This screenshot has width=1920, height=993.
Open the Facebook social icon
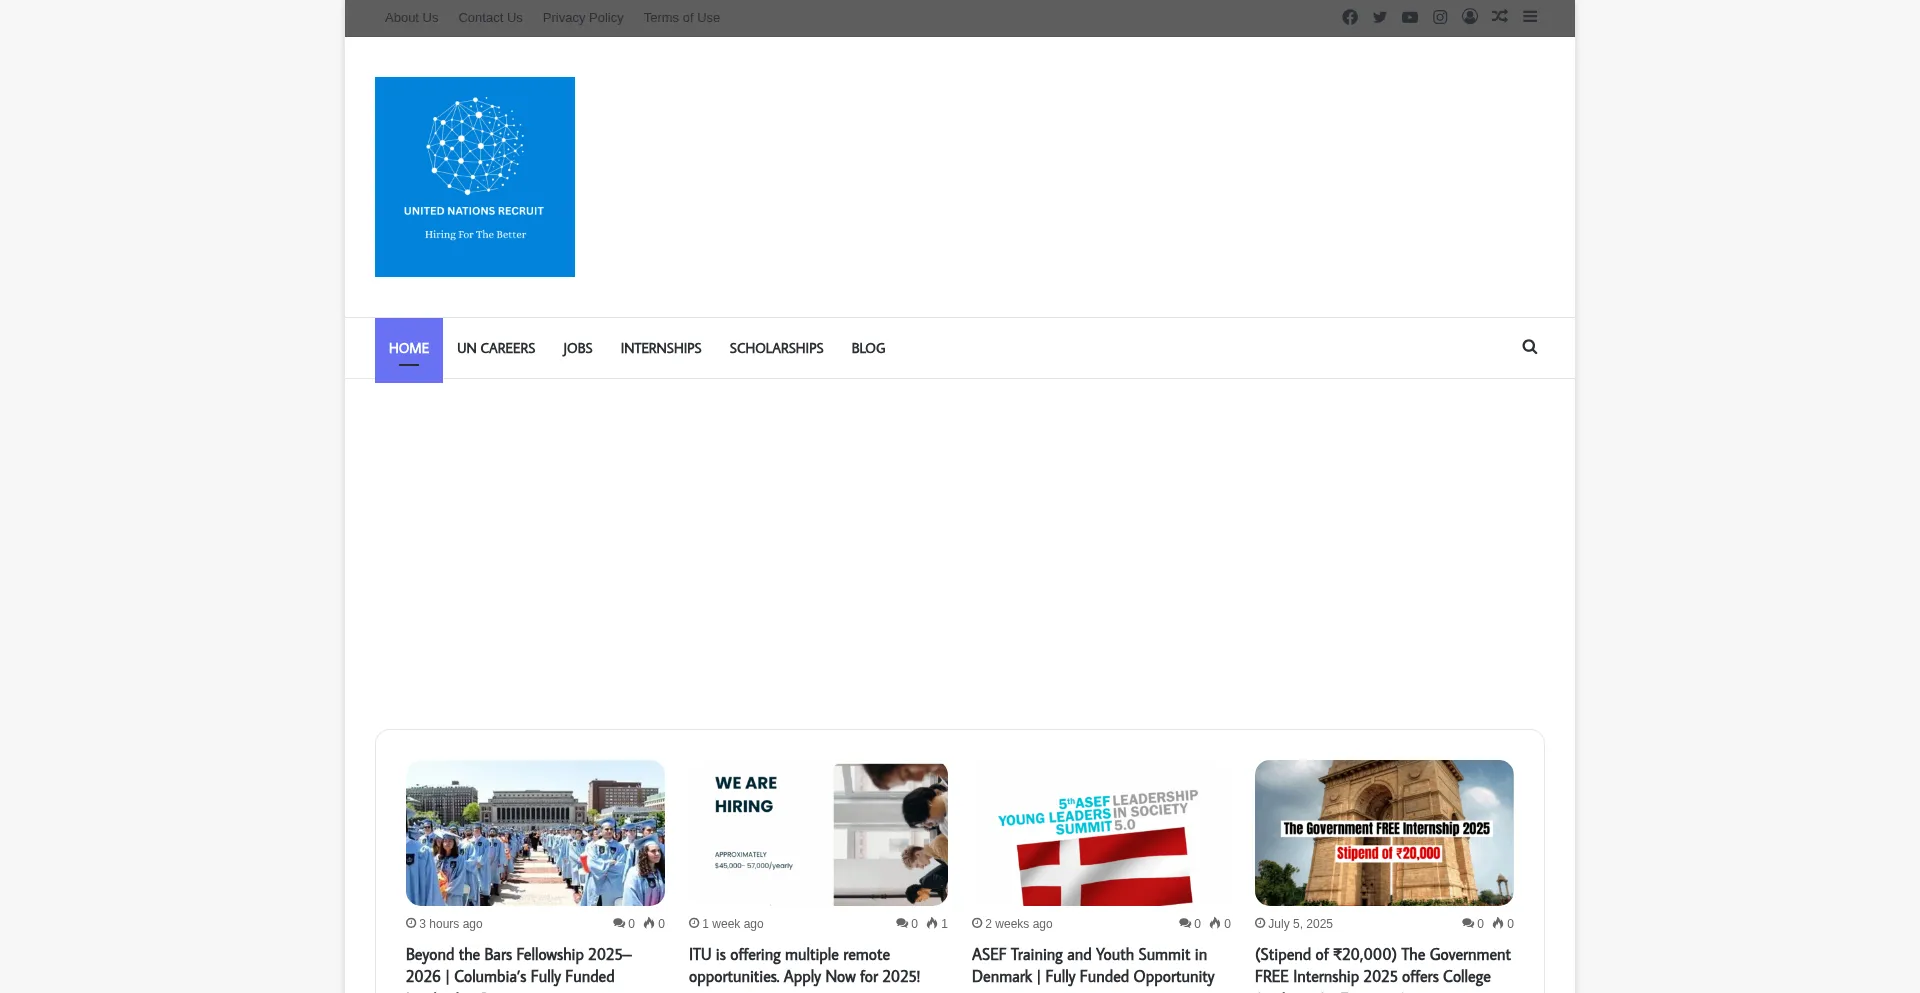click(x=1350, y=17)
